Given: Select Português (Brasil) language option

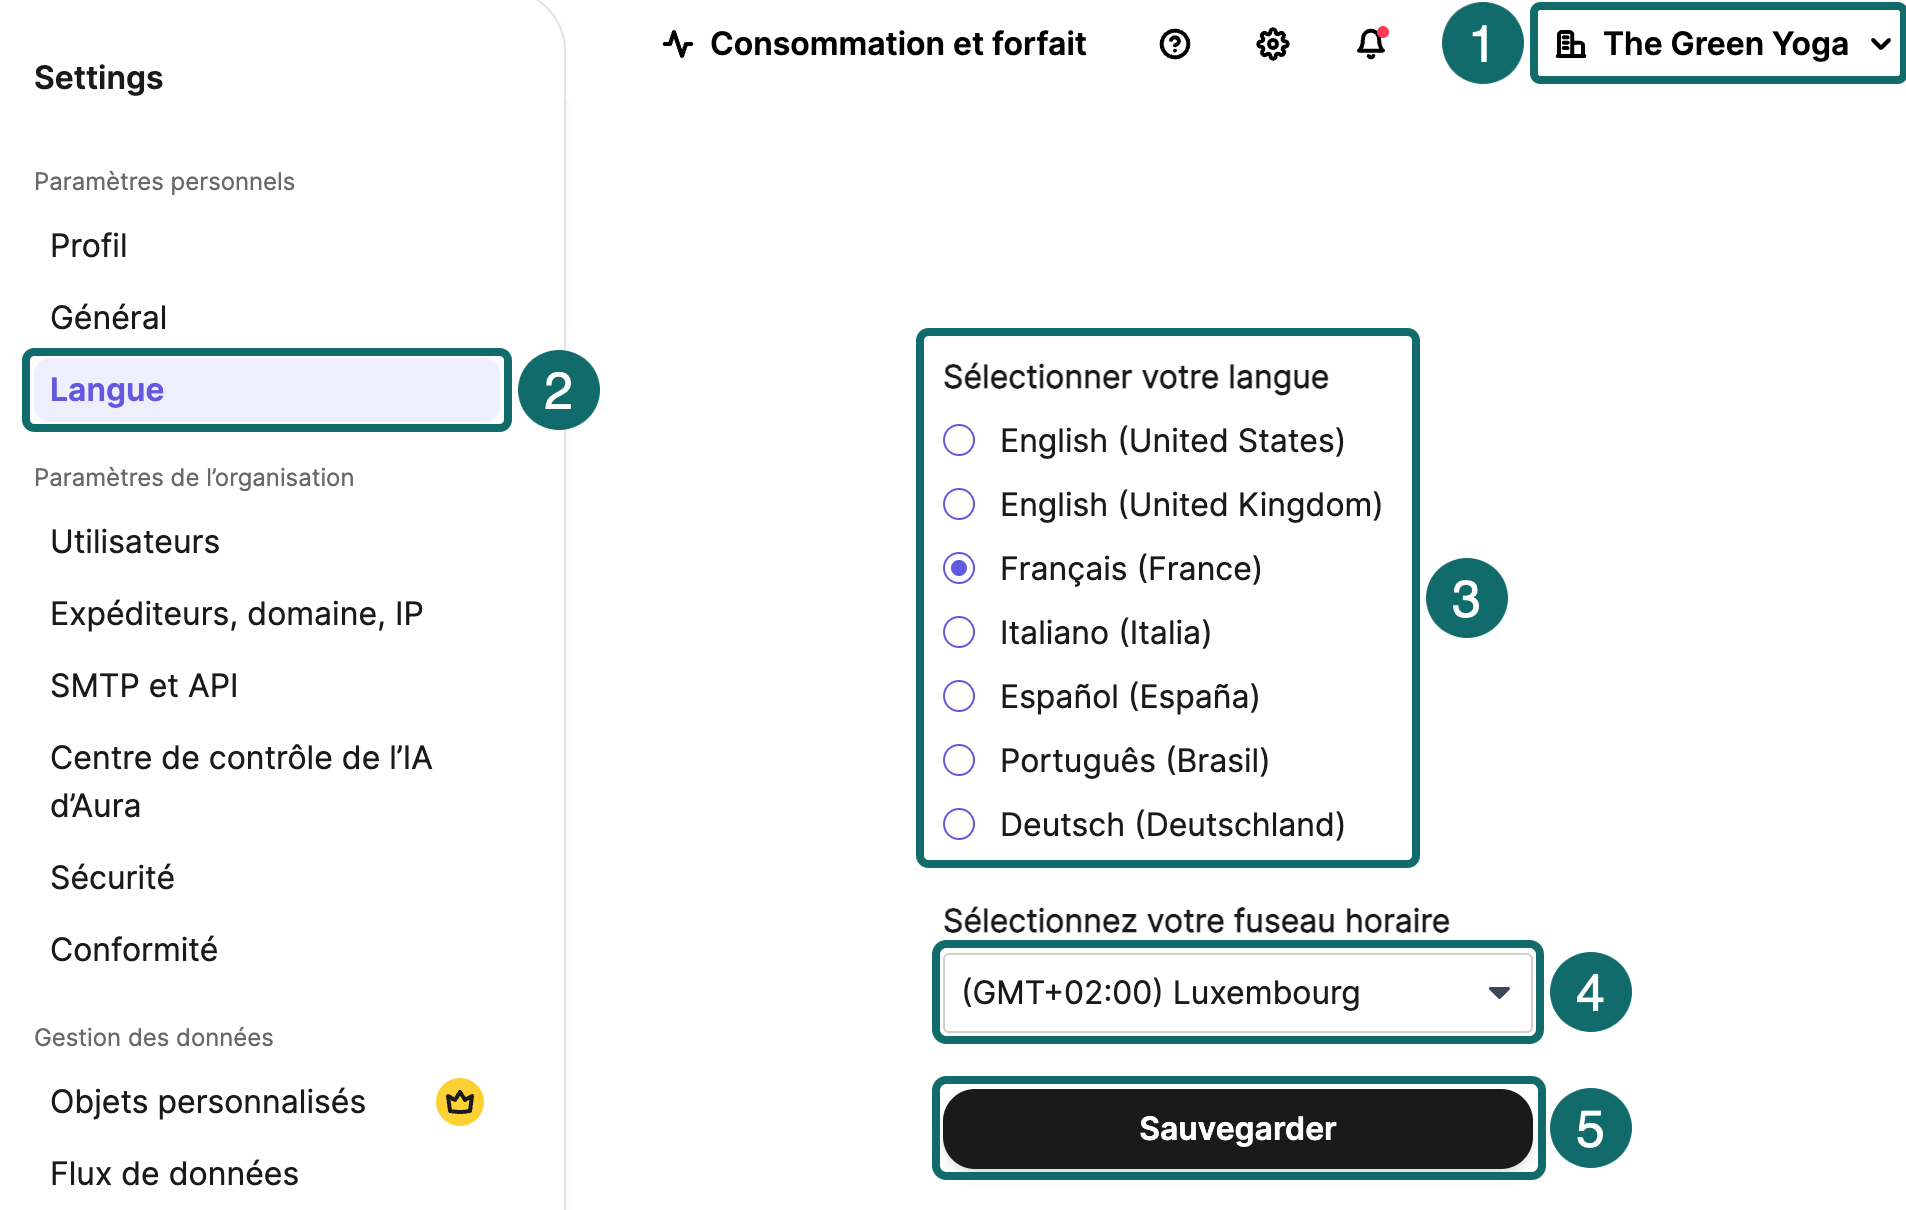Looking at the screenshot, I should pyautogui.click(x=959, y=760).
